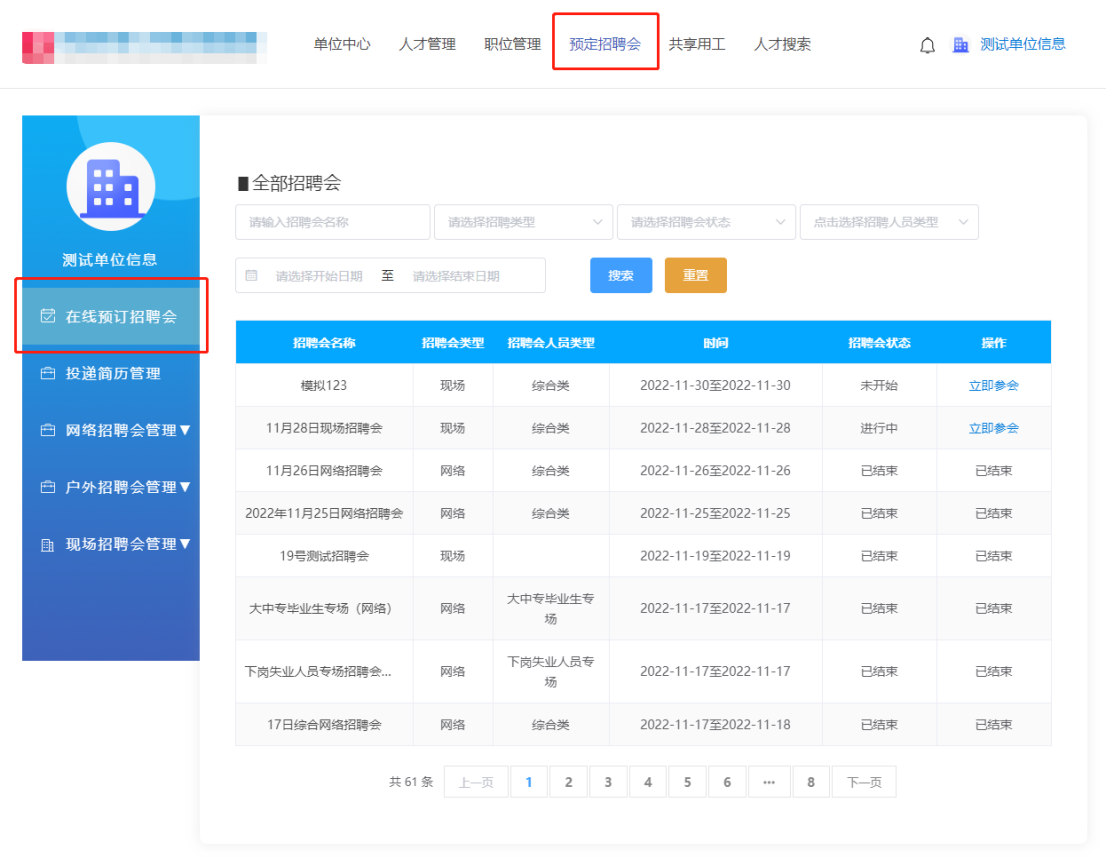Open the 共享用工 navigation item
Screen dimensions: 1107x858
697,44
